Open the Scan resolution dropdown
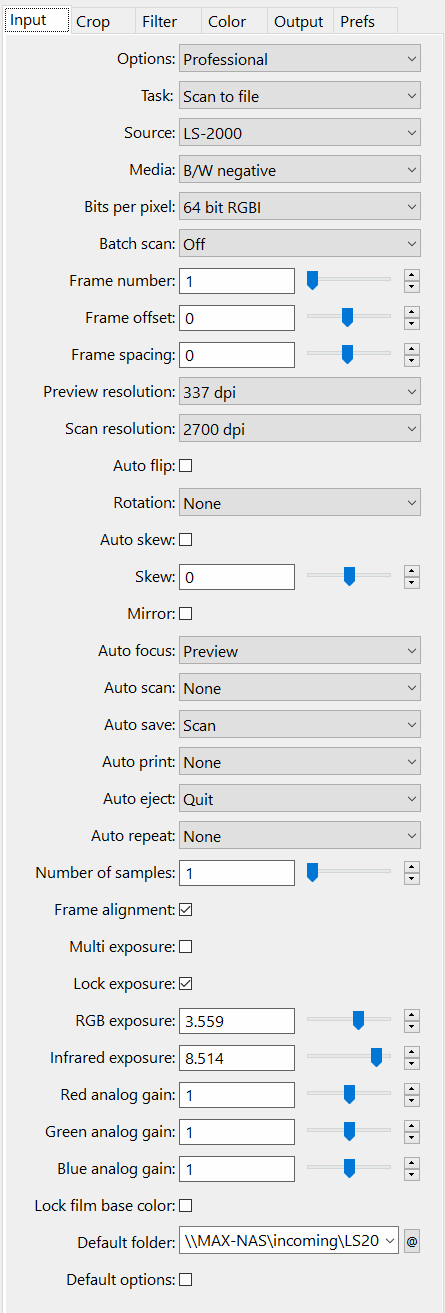Image resolution: width=445 pixels, height=1313 pixels. (300, 429)
